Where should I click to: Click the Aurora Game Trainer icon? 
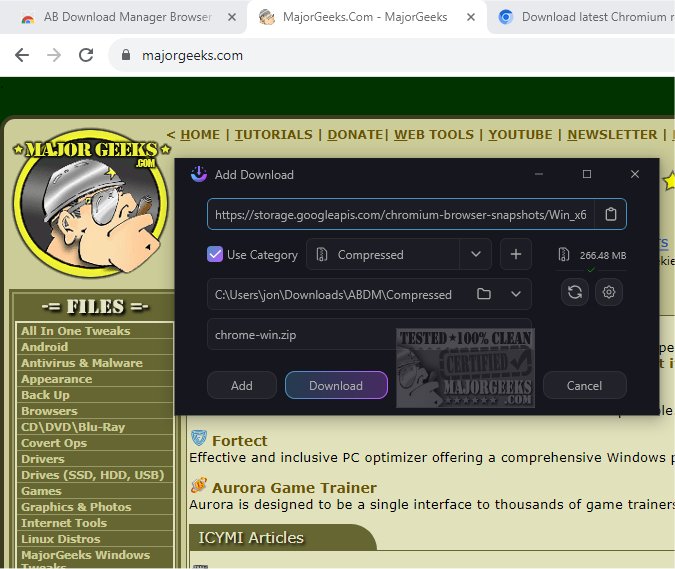(x=198, y=486)
